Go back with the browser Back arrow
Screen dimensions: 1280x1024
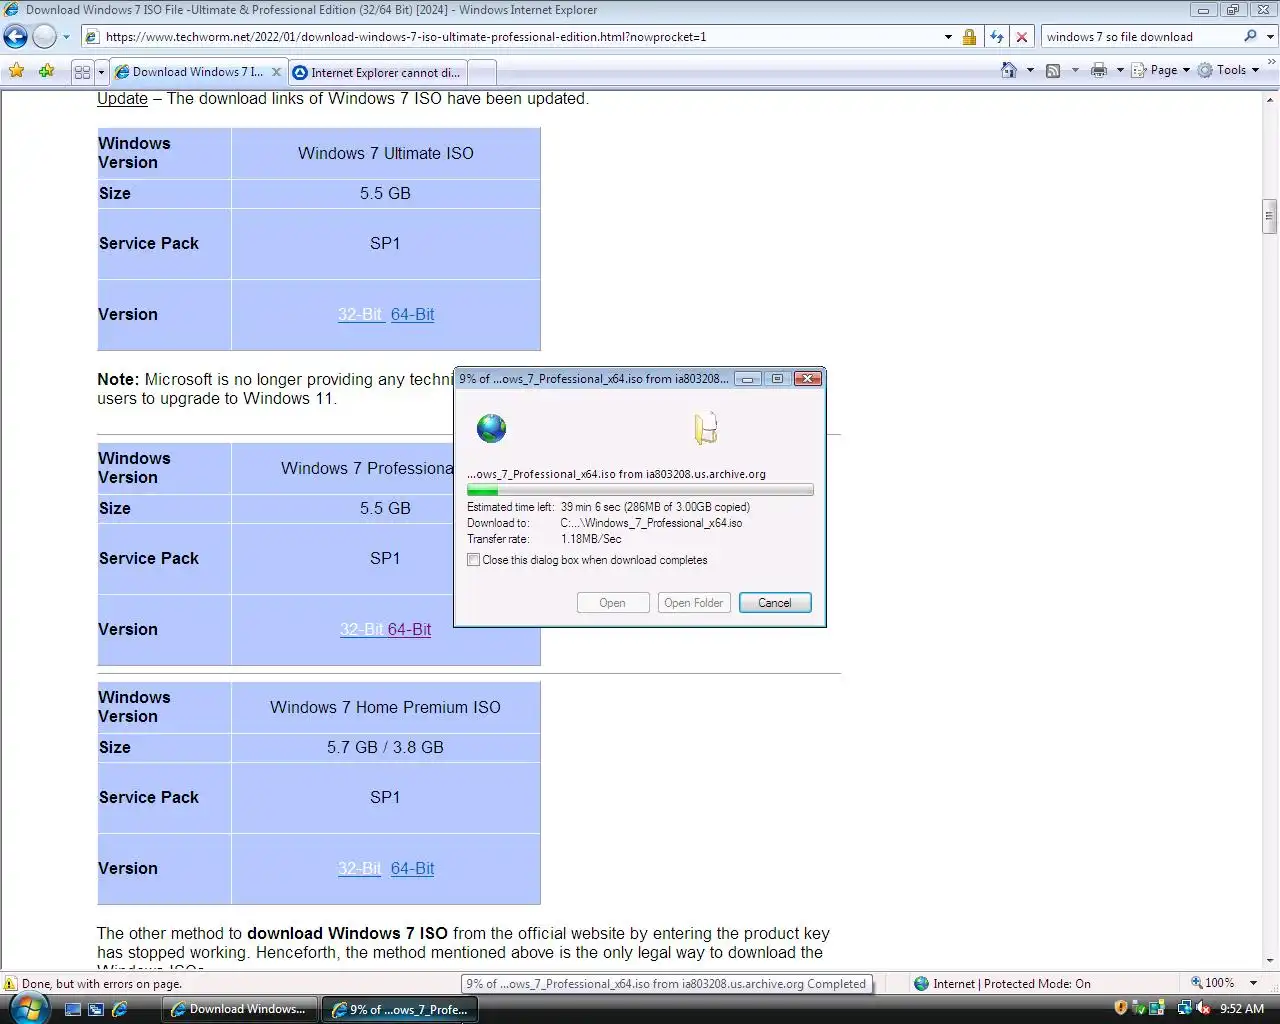tap(15, 37)
